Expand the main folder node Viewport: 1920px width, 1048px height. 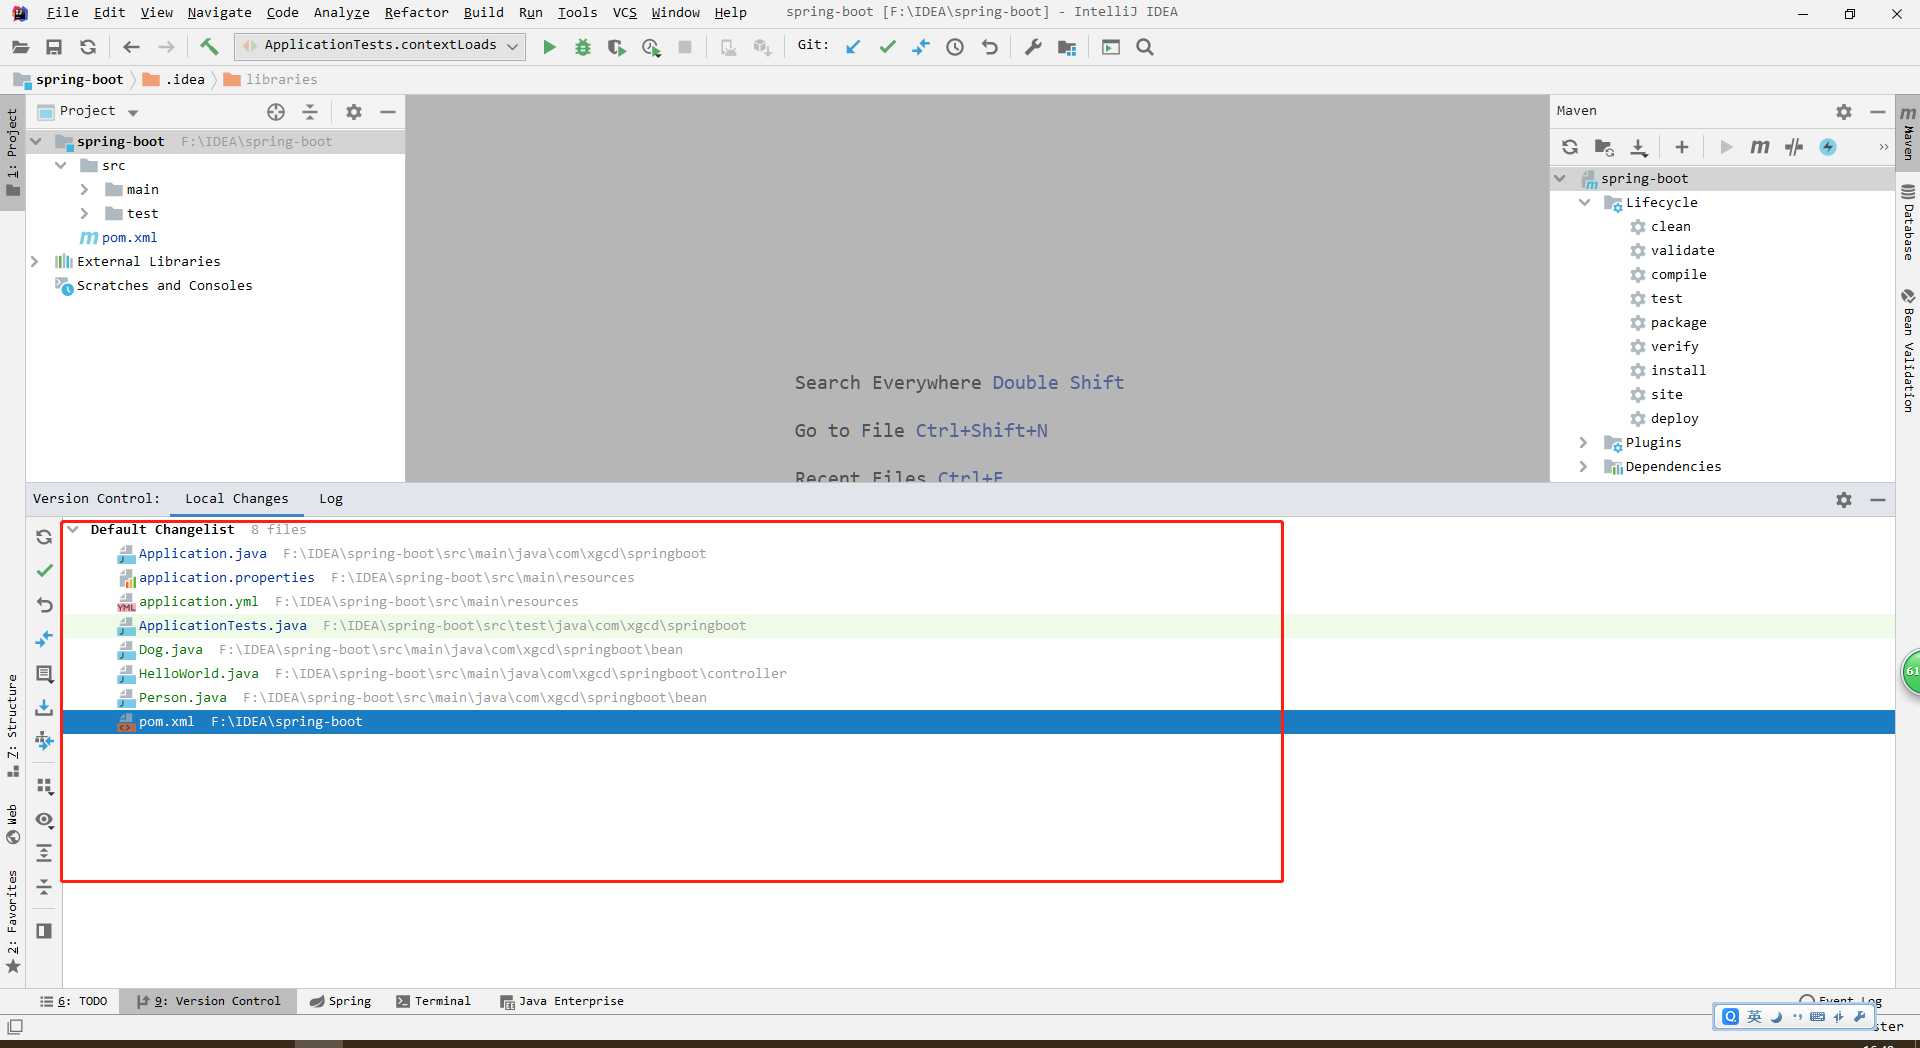click(x=85, y=189)
